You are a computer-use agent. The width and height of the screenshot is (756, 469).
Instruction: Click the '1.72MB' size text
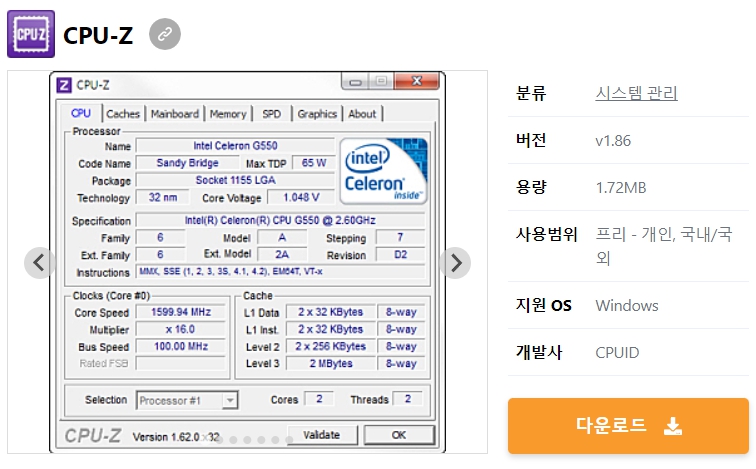coord(621,188)
